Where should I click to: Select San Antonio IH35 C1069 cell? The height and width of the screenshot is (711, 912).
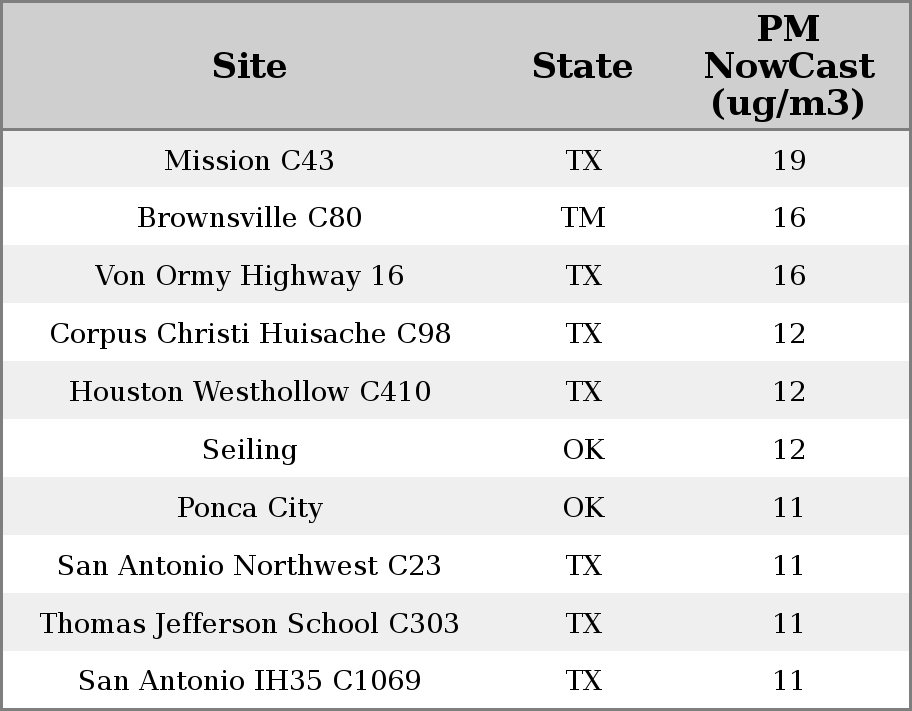coord(249,681)
